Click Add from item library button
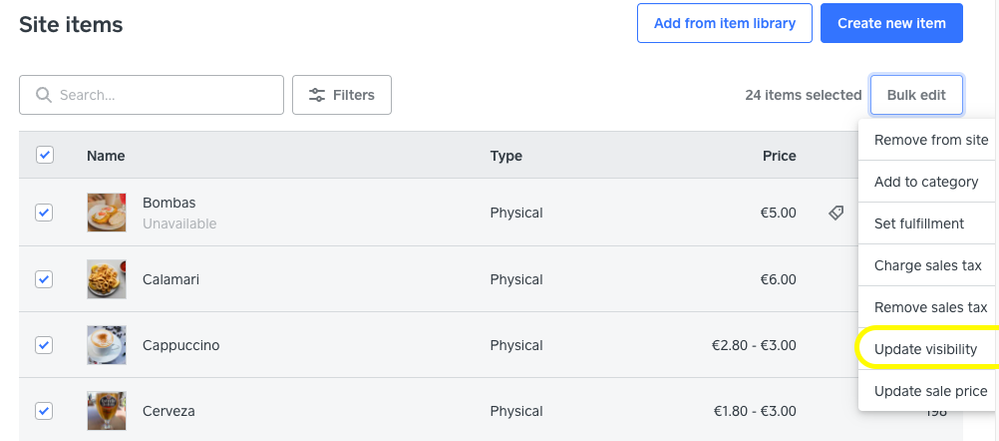The height and width of the screenshot is (441, 999). [724, 23]
